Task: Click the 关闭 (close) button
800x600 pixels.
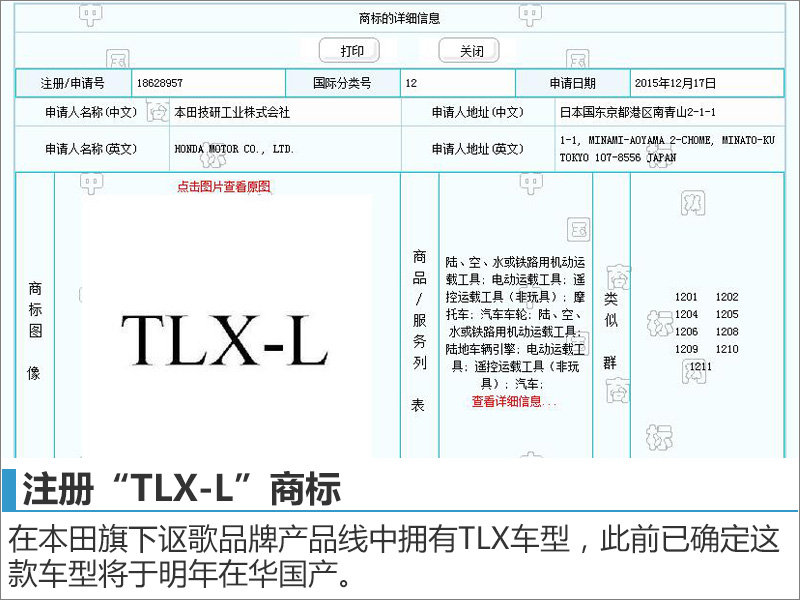Action: (x=469, y=51)
